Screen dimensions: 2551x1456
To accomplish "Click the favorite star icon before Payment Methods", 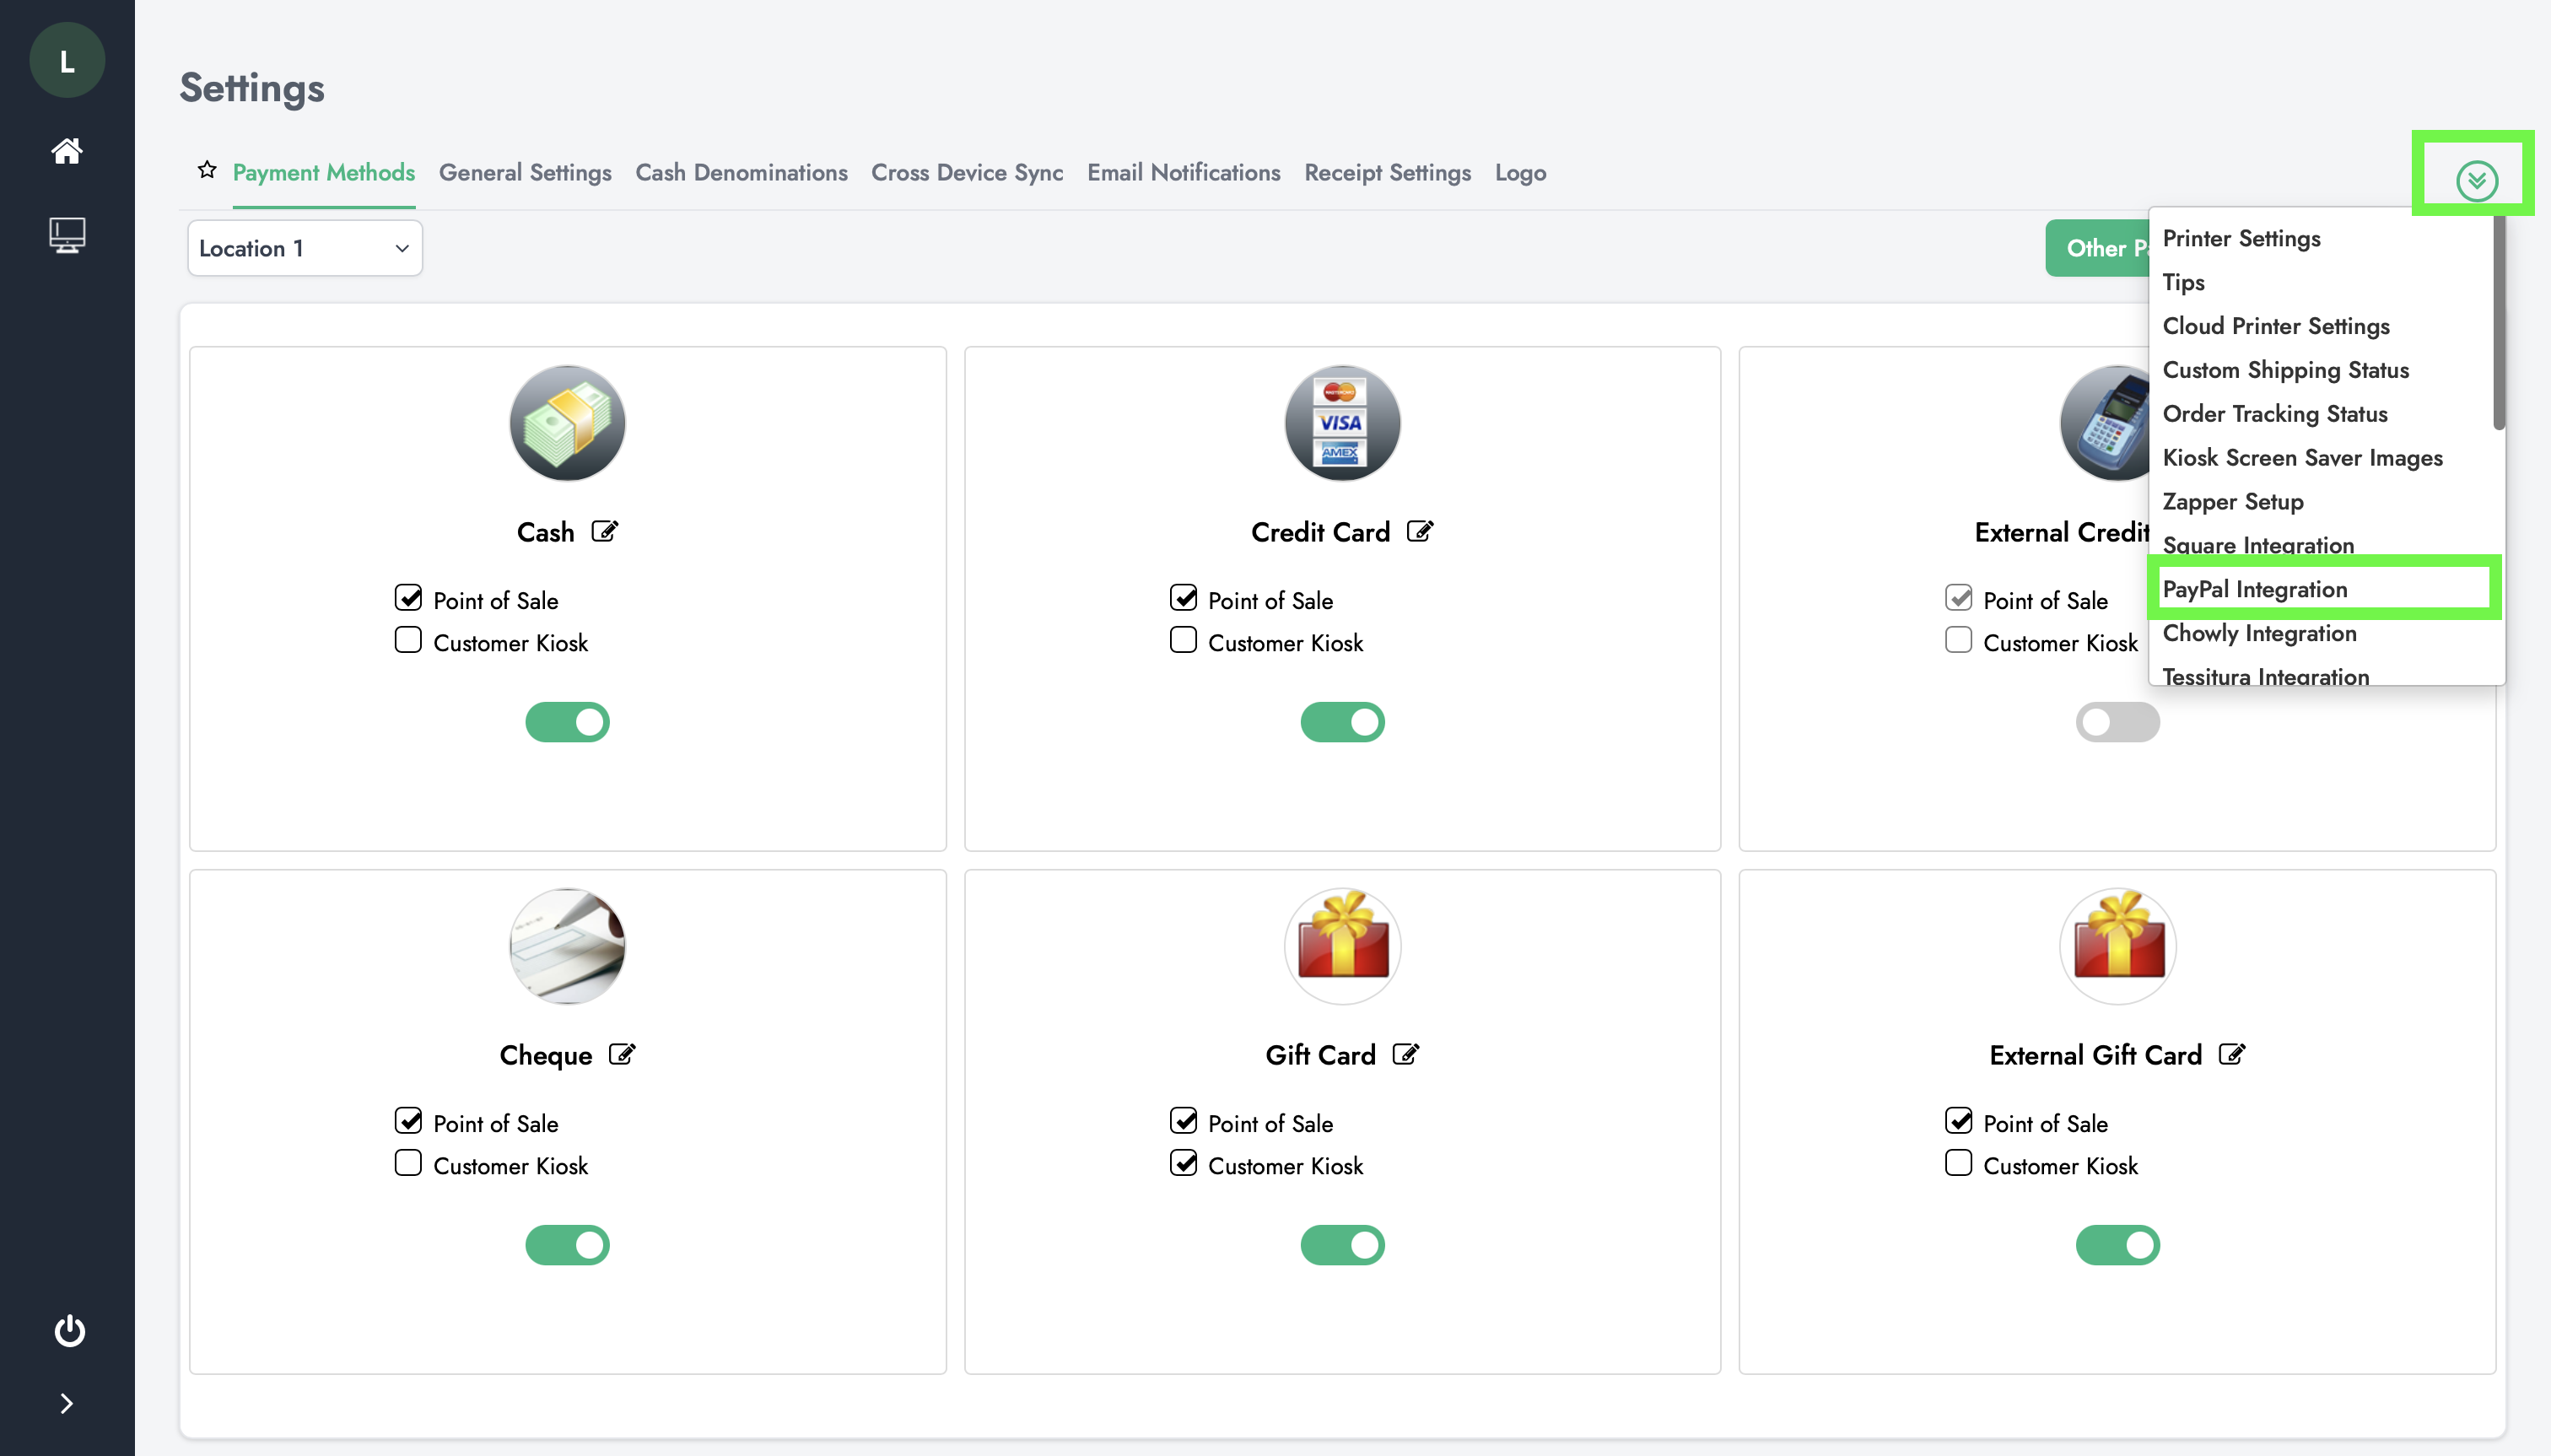I will 207,170.
